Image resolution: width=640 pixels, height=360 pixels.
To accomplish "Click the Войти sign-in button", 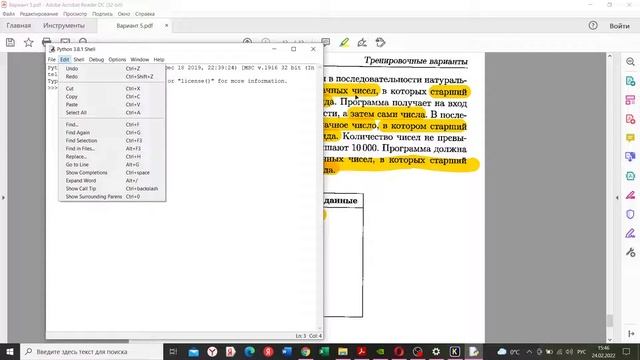I will pyautogui.click(x=619, y=26).
